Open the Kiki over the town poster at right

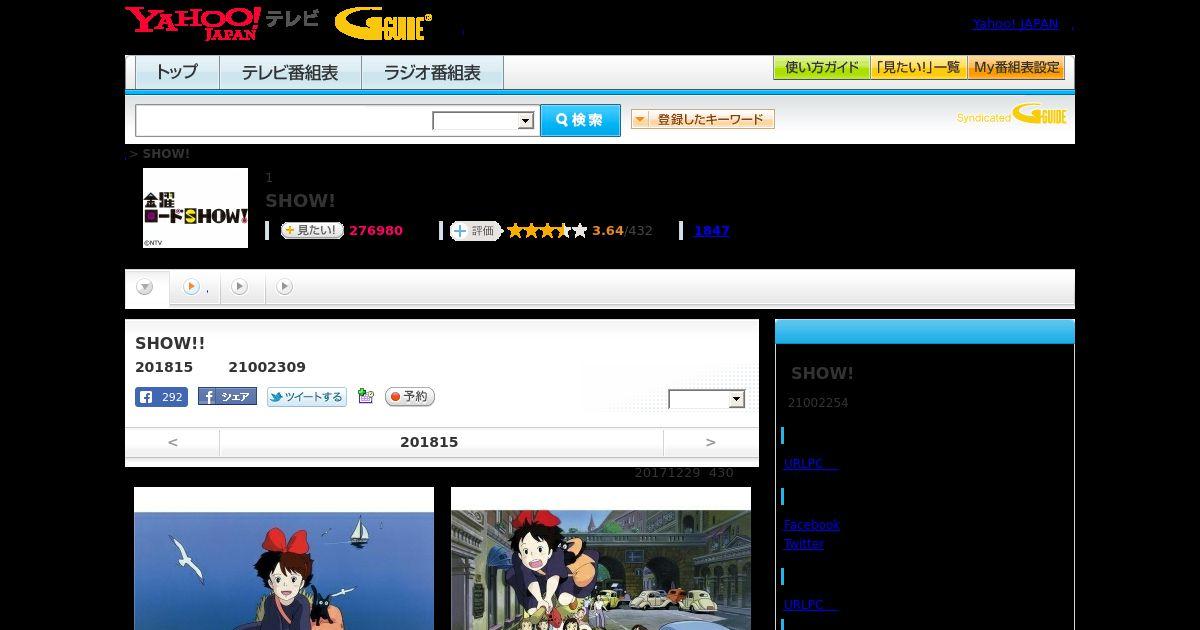point(601,558)
